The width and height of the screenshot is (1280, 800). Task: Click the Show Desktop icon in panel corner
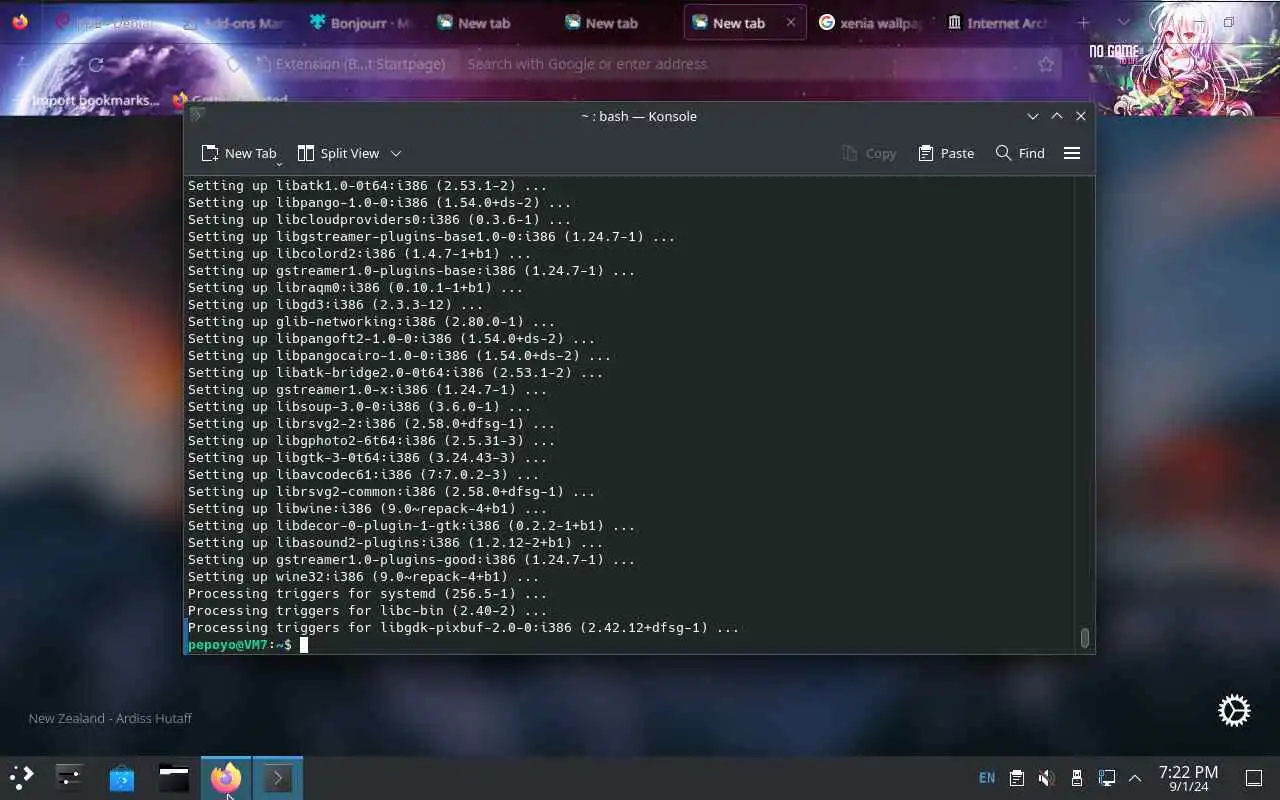tap(1253, 778)
